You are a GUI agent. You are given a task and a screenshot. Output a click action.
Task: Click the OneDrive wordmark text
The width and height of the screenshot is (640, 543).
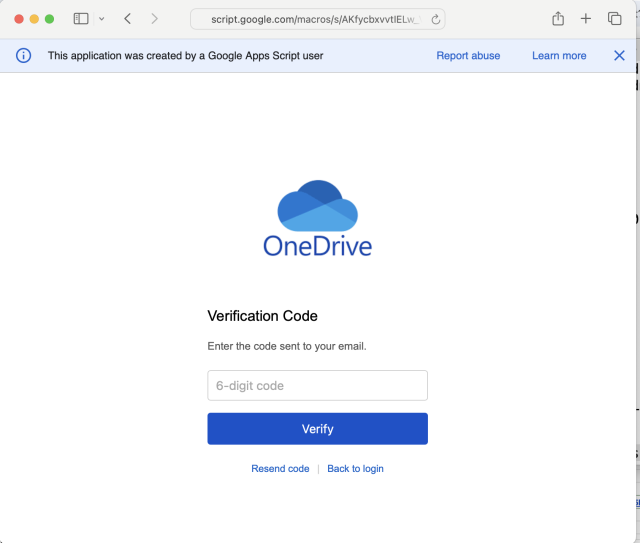point(318,246)
